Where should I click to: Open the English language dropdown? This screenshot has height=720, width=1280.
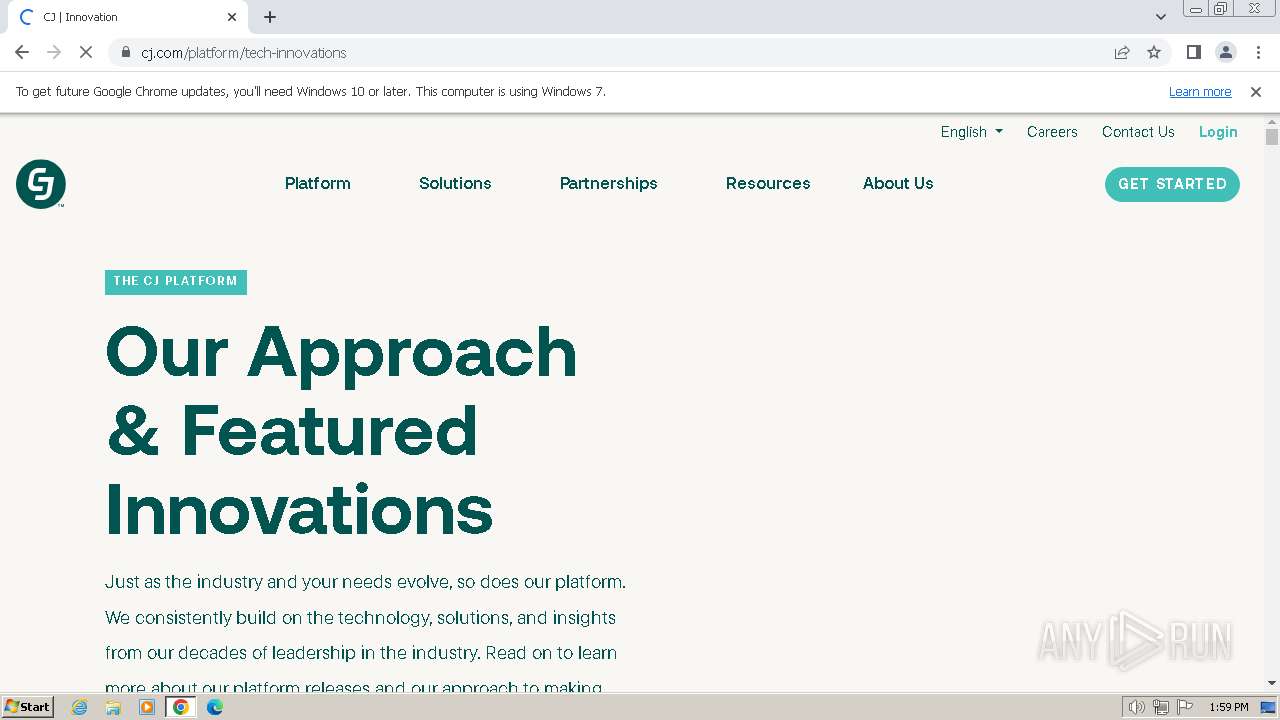(972, 132)
